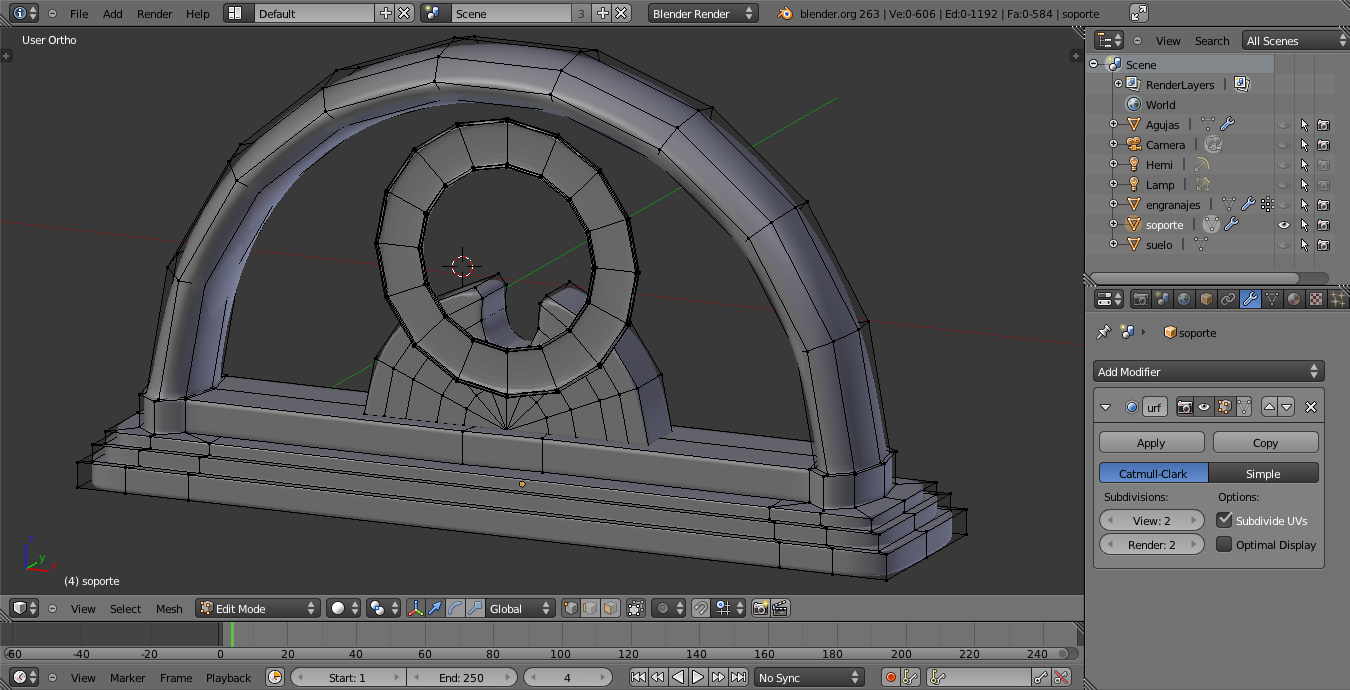Image resolution: width=1350 pixels, height=690 pixels.
Task: Open the Edit Mode dropdown
Action: click(258, 608)
